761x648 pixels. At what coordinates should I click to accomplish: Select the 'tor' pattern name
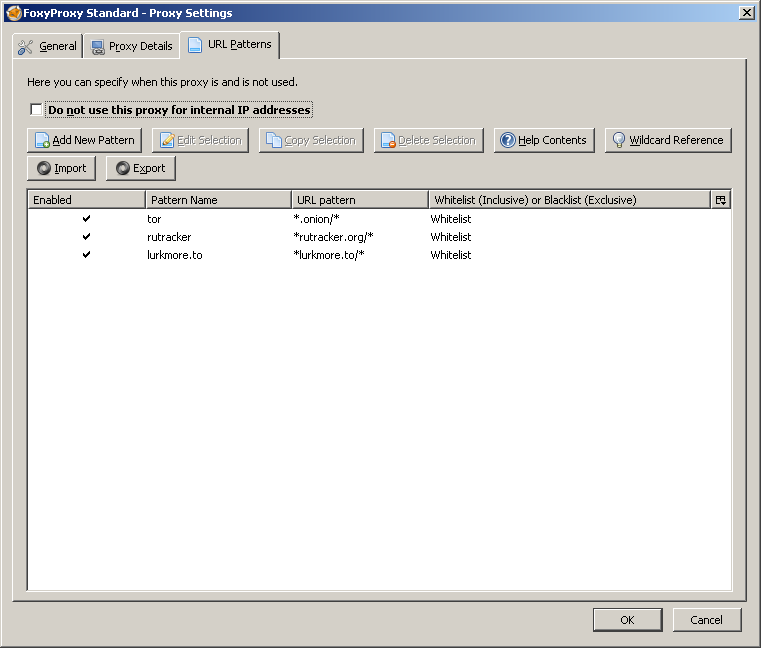154,219
